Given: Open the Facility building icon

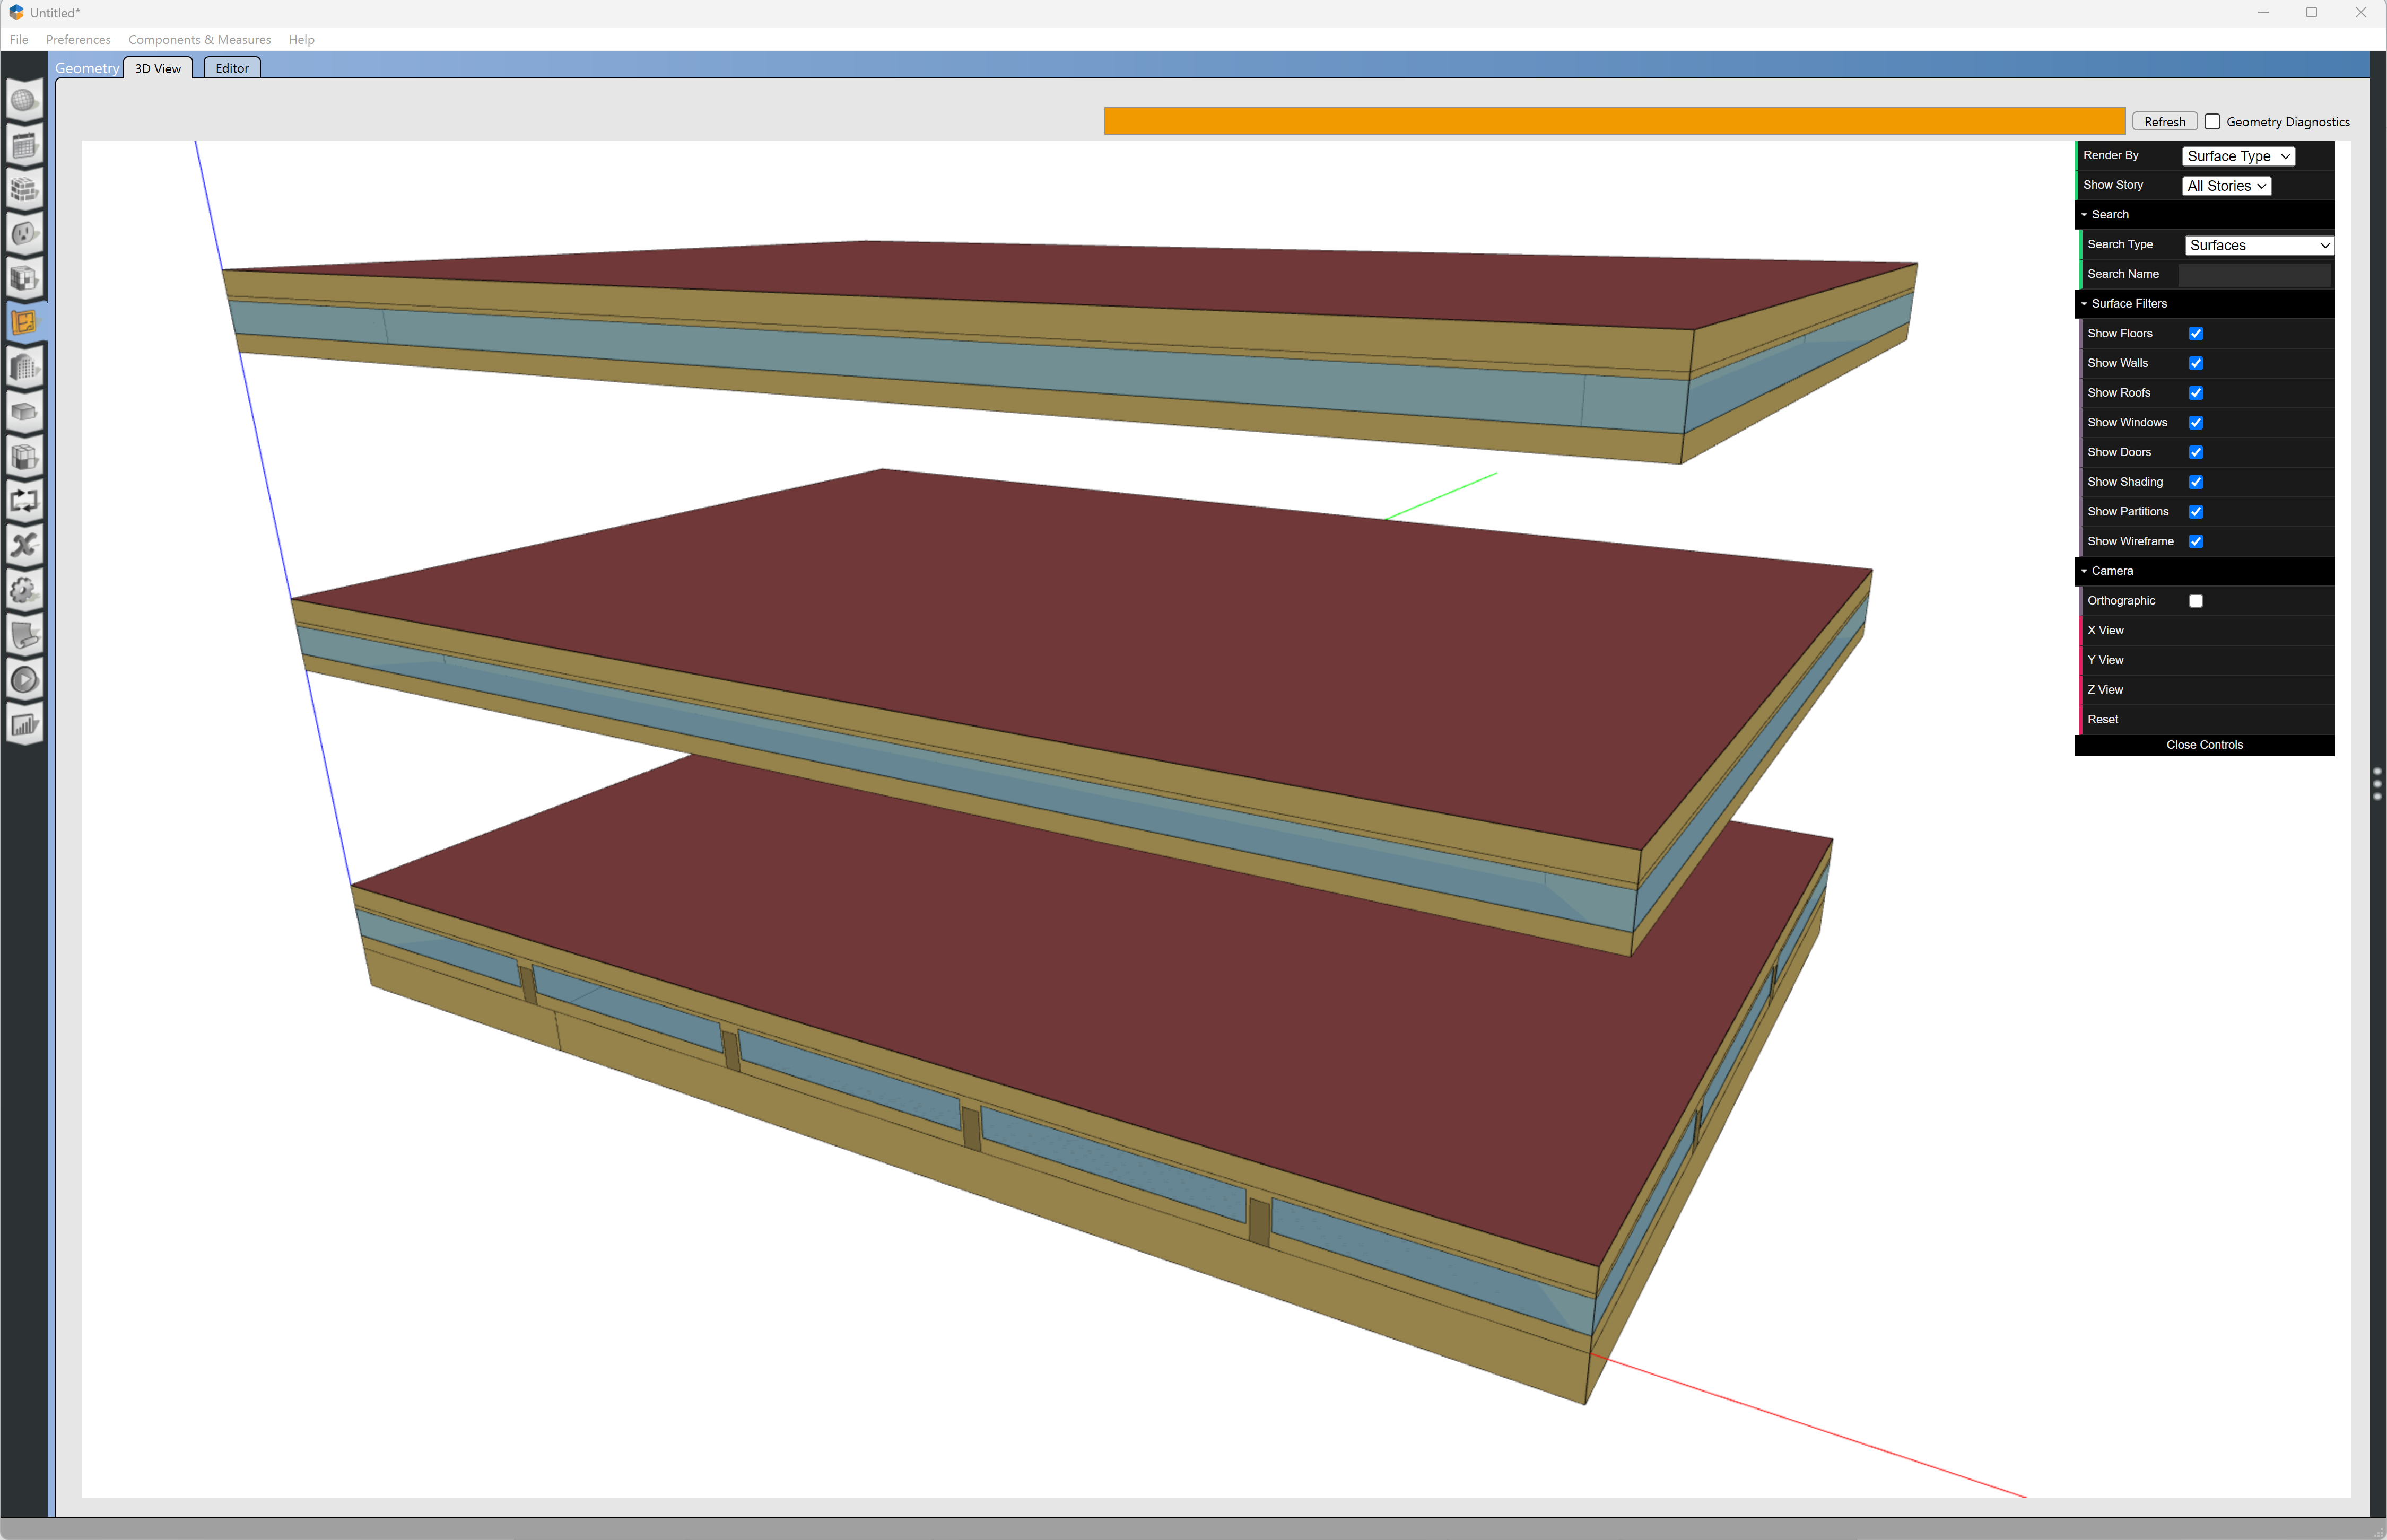Looking at the screenshot, I should click(24, 367).
